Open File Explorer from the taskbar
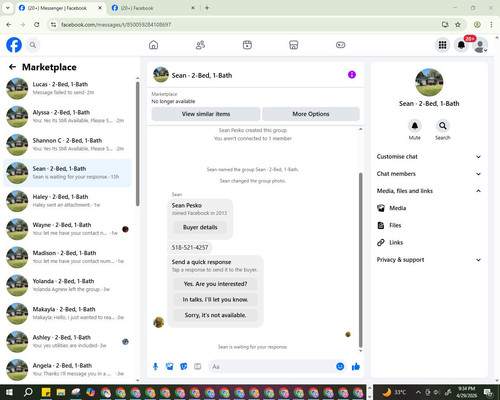Viewport: 500px width, 400px height. pos(61,392)
